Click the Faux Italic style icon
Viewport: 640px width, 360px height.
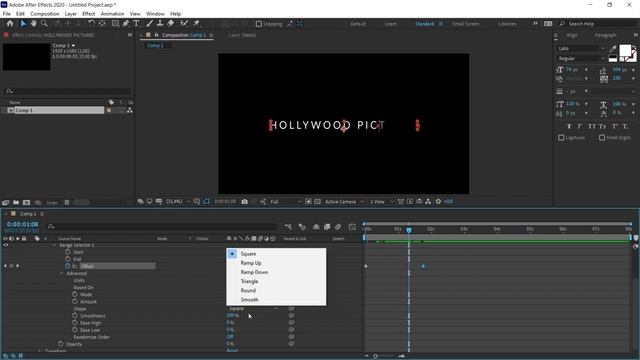pyautogui.click(x=580, y=127)
